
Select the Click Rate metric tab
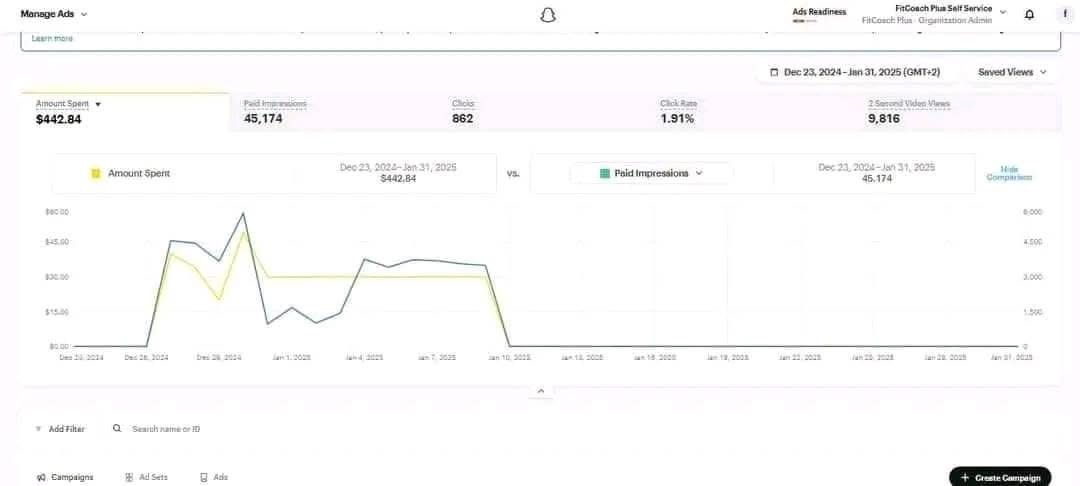[677, 111]
